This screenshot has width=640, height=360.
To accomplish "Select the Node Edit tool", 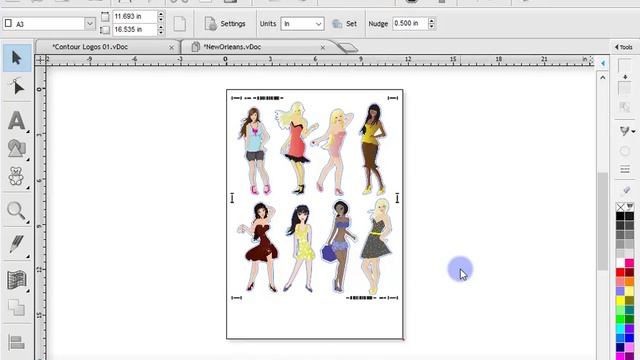I will [x=17, y=87].
